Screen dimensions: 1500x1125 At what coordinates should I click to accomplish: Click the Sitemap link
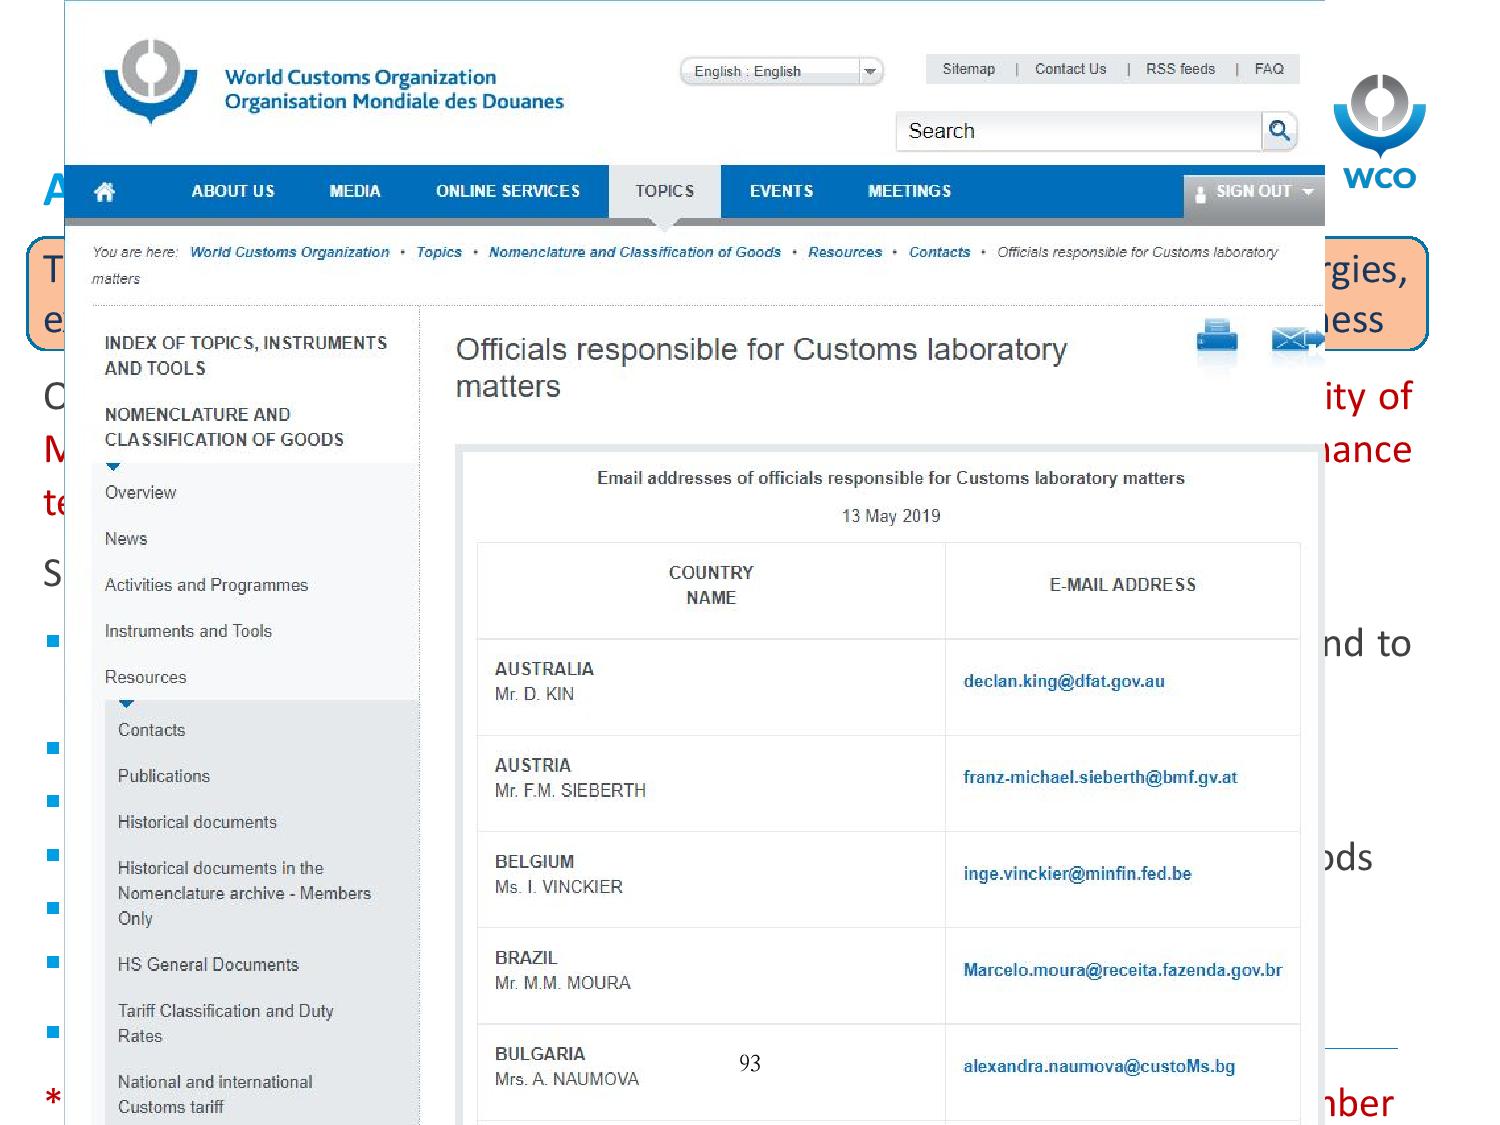pyautogui.click(x=968, y=69)
